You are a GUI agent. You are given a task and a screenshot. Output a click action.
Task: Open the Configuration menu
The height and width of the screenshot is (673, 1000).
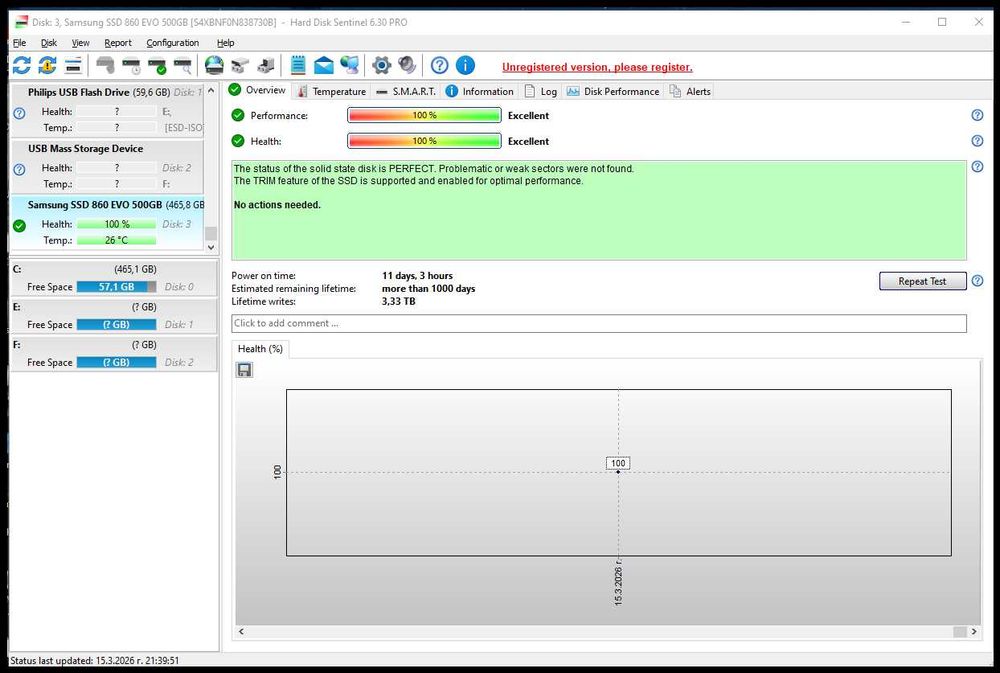pyautogui.click(x=173, y=43)
